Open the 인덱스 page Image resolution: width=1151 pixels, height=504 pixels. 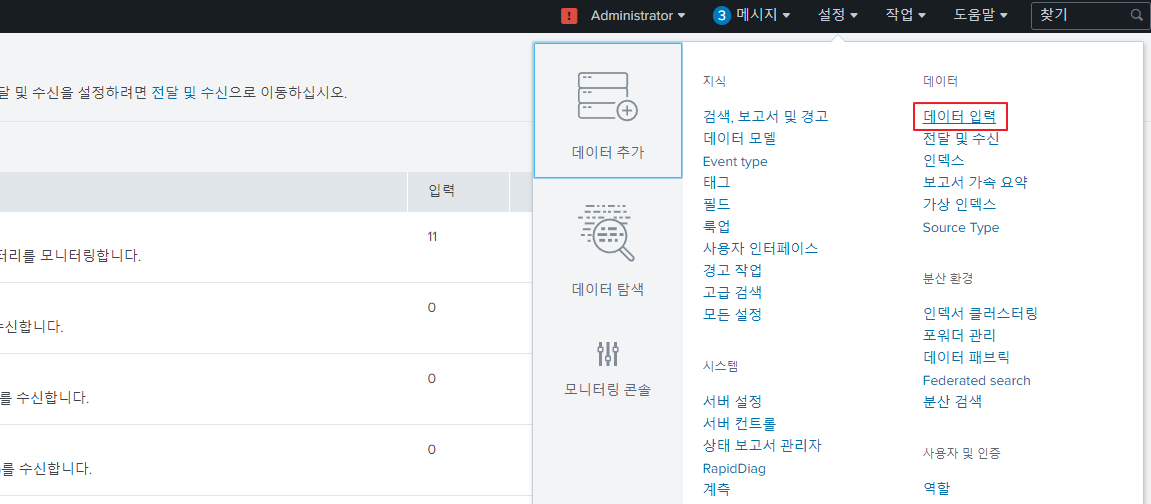(944, 160)
